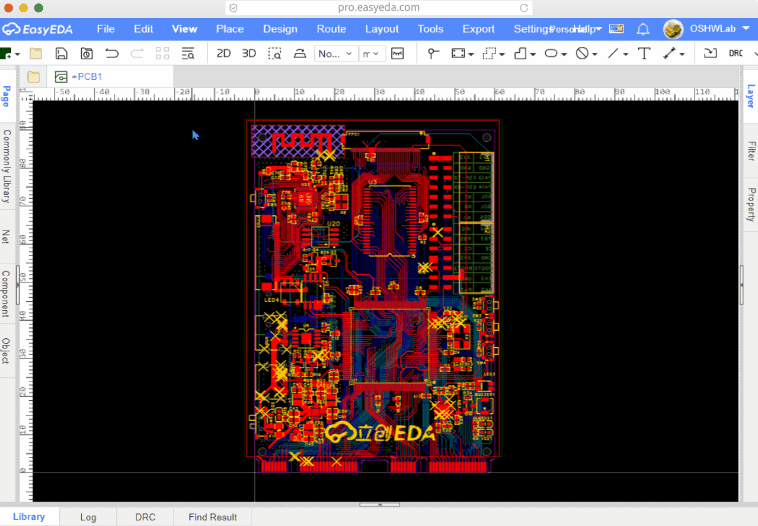Image resolution: width=758 pixels, height=526 pixels.
Task: Open the Layer side panel
Action: click(x=750, y=96)
